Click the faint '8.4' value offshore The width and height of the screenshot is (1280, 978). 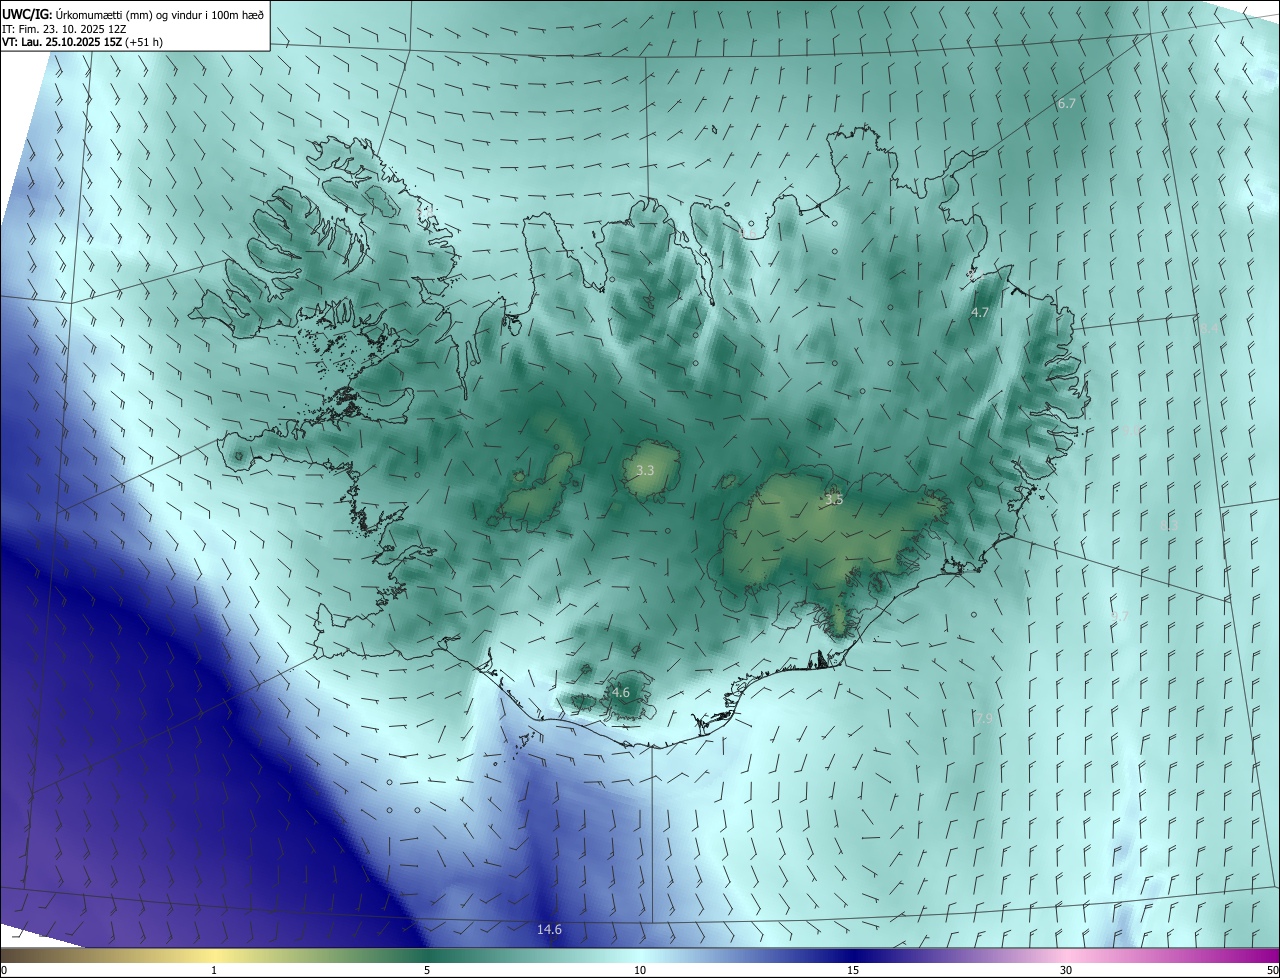coord(1210,328)
